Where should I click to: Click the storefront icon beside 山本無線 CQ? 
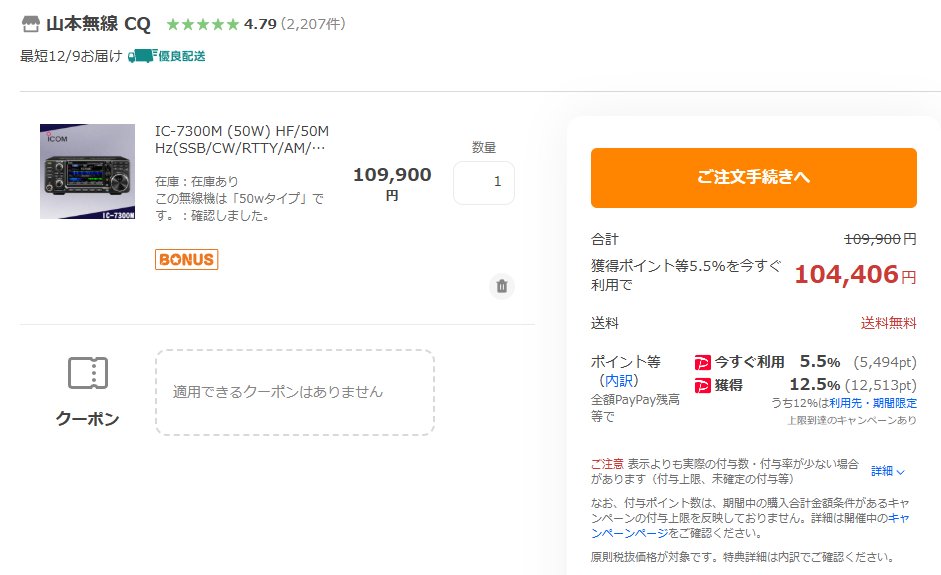coord(31,24)
